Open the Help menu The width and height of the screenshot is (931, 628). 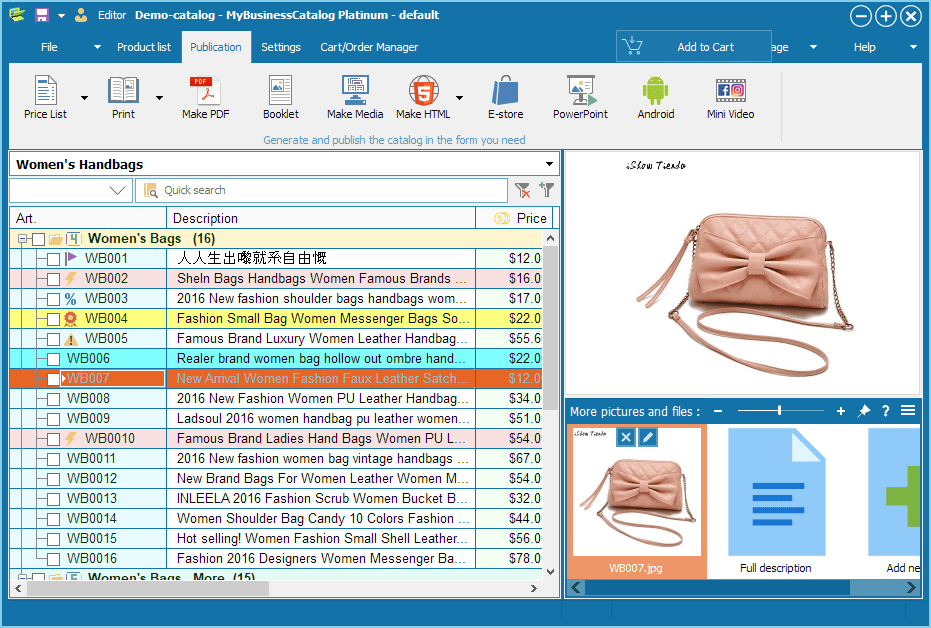[864, 47]
